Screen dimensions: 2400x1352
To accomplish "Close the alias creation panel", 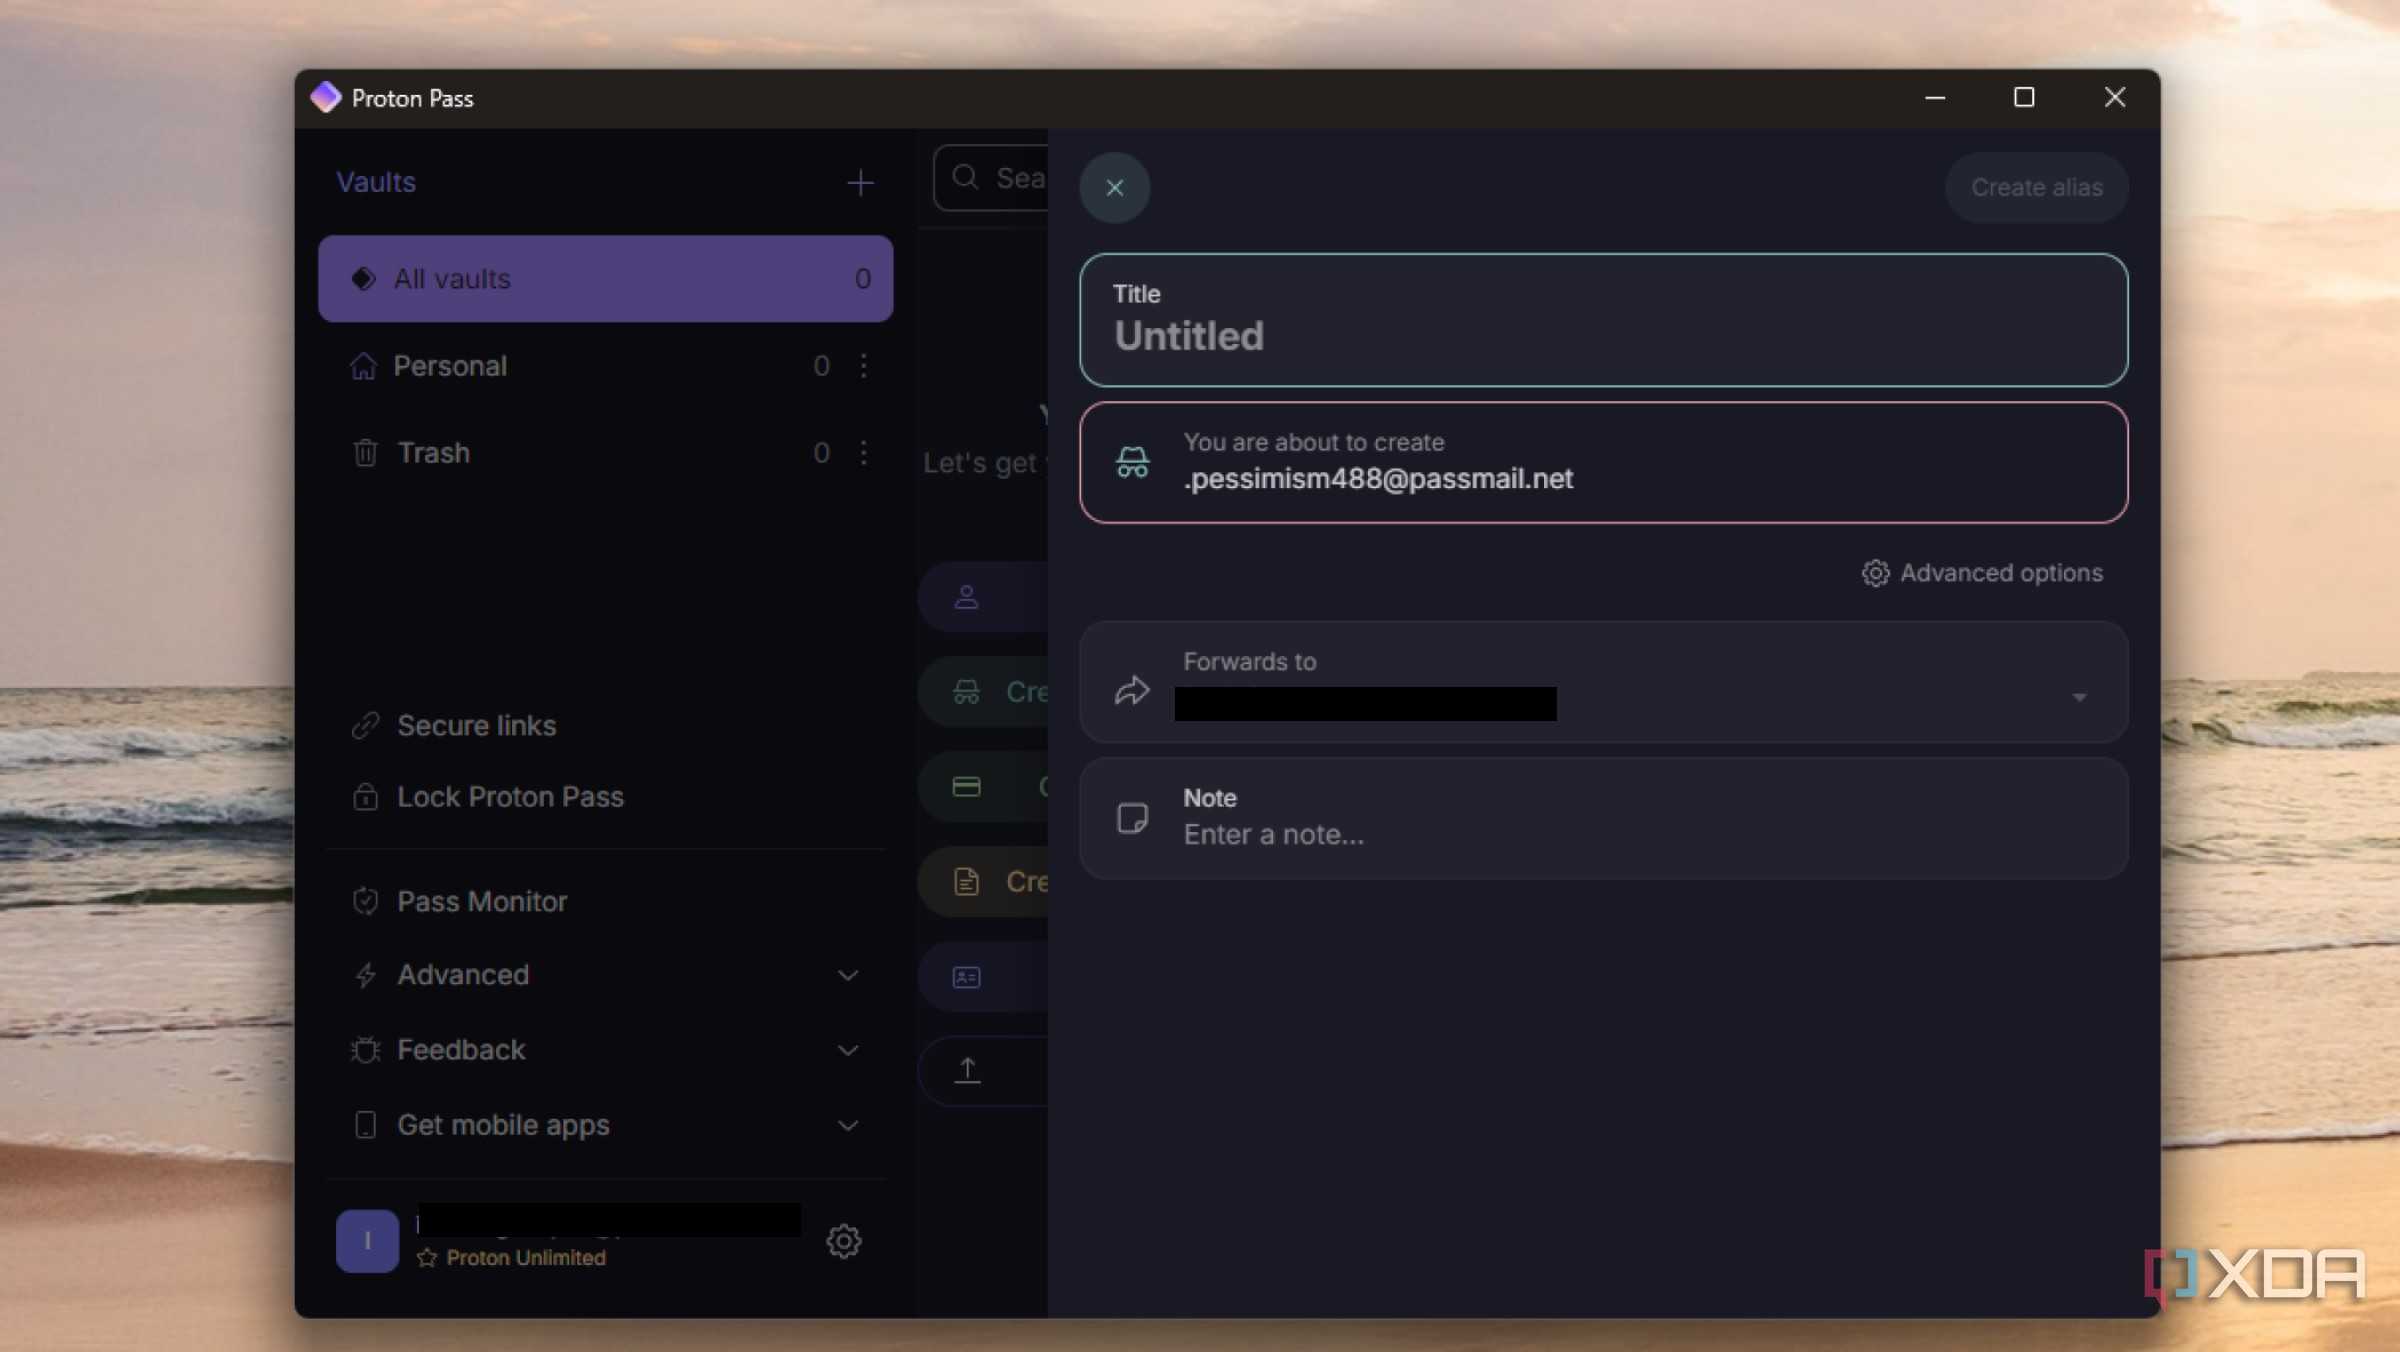I will pos(1114,188).
